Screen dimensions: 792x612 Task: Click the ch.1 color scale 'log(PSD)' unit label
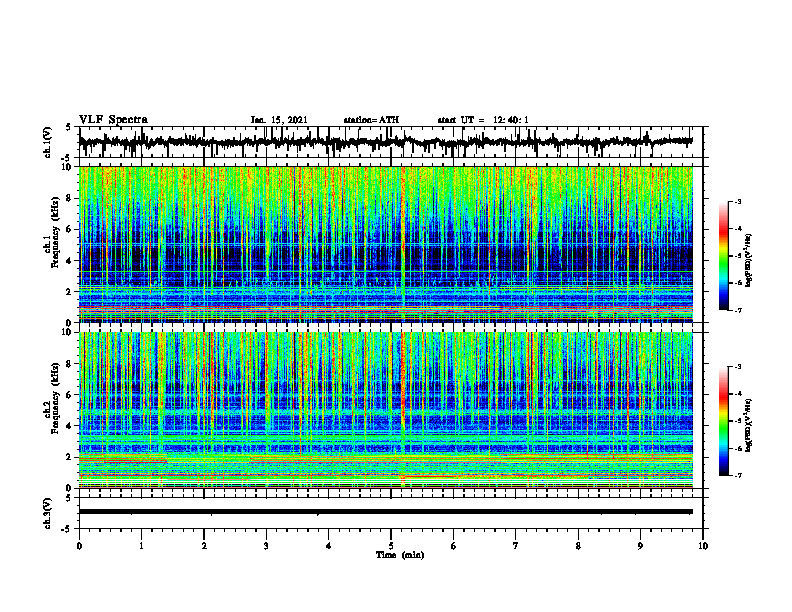[749, 261]
